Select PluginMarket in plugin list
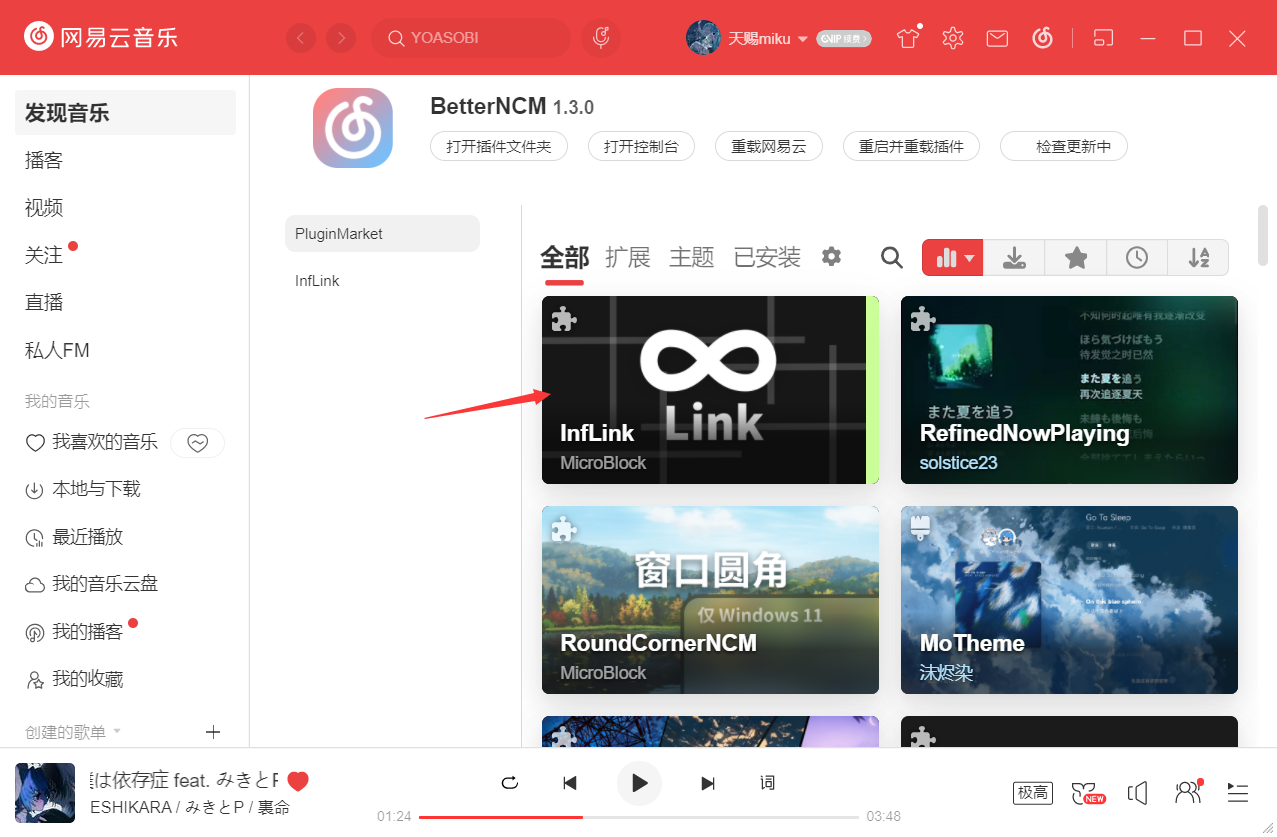 (x=382, y=233)
